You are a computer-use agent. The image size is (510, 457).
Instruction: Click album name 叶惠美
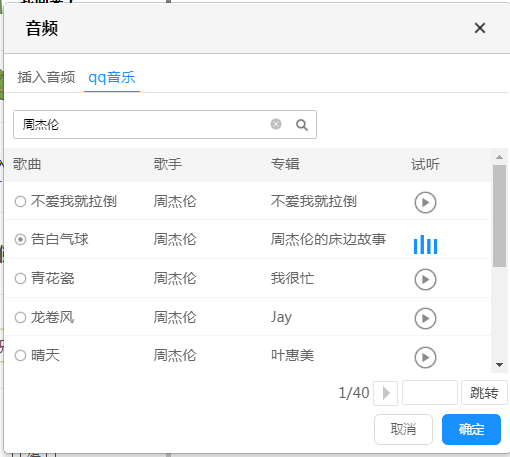pos(292,355)
